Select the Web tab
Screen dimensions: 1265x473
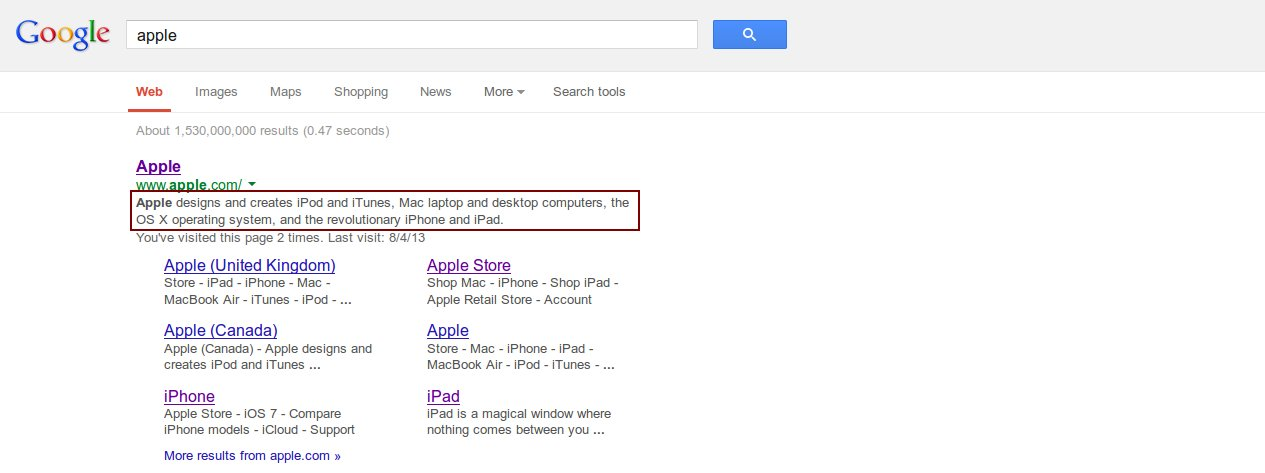[149, 92]
